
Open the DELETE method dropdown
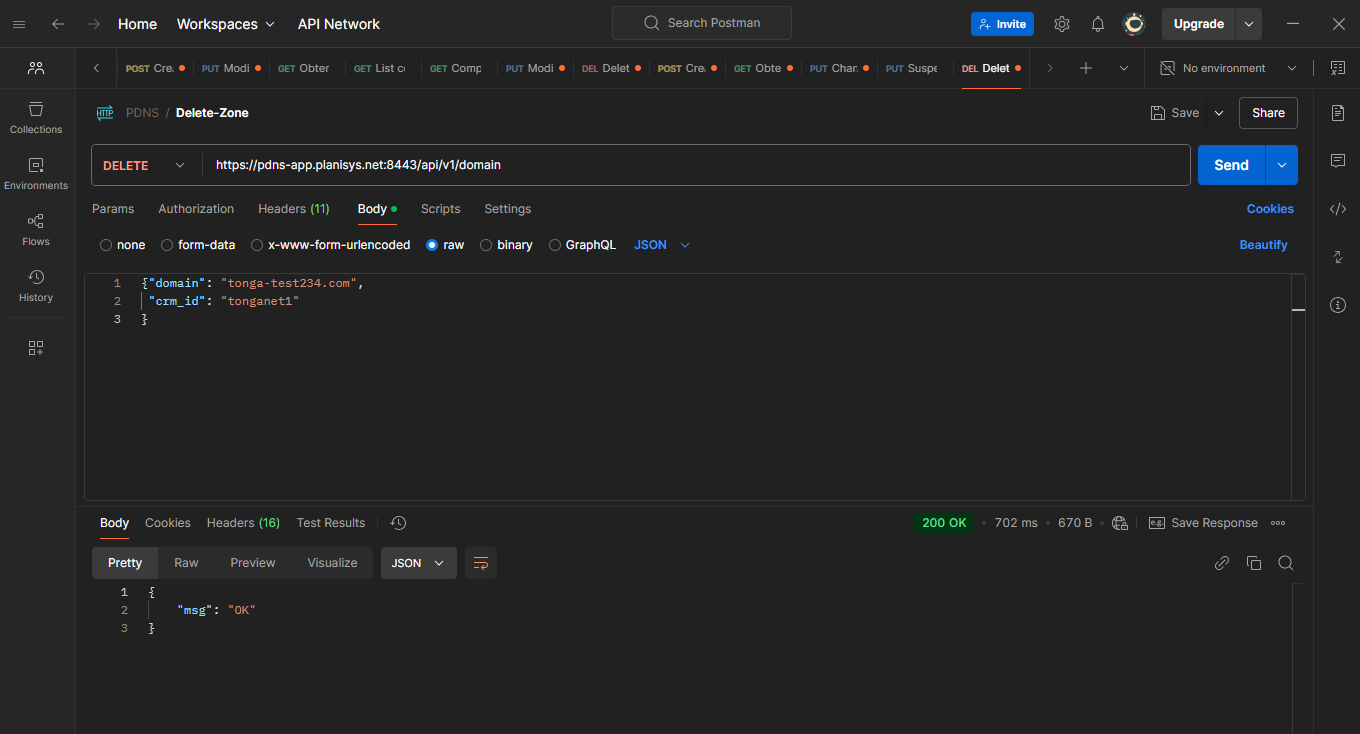145,165
